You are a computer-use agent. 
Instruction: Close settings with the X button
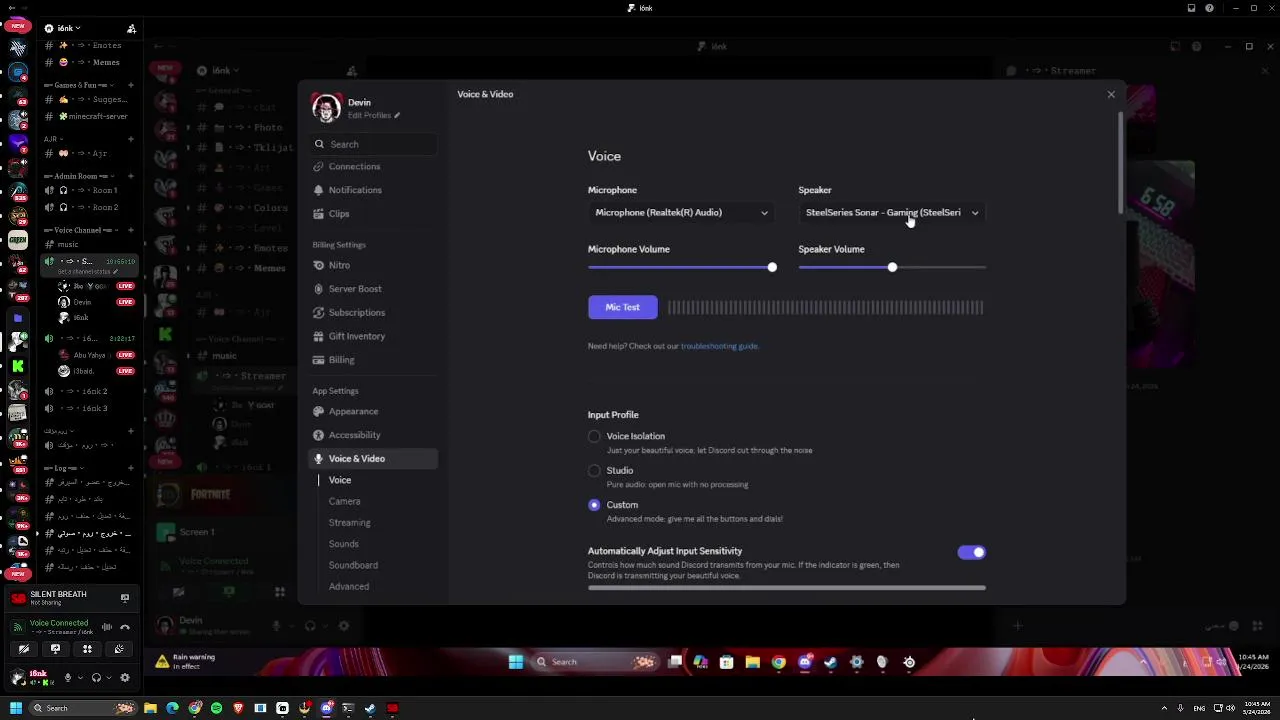tap(1111, 94)
